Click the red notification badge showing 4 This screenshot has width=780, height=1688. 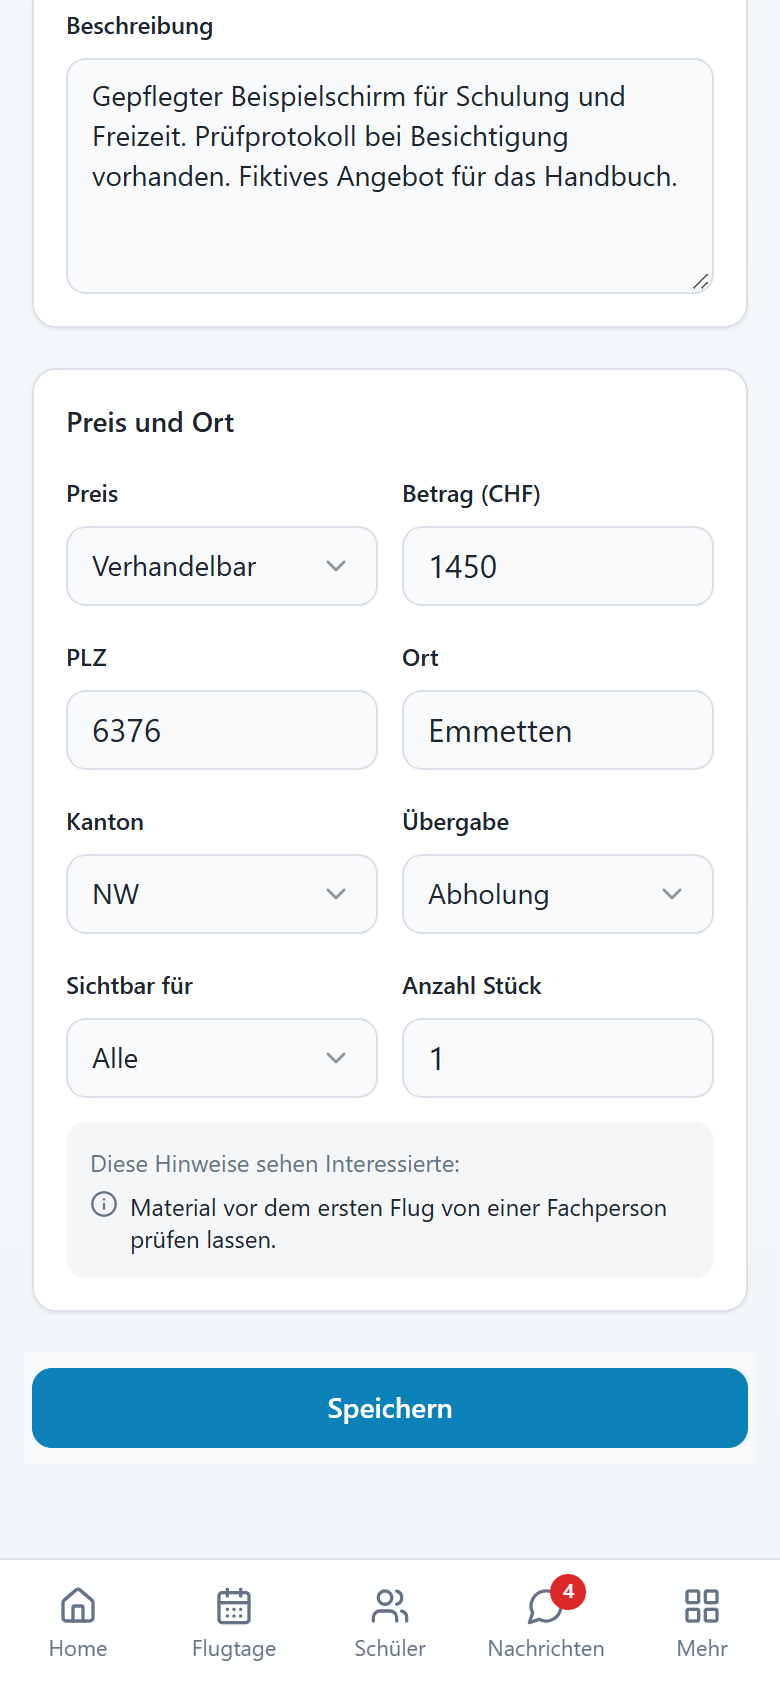pos(568,1591)
